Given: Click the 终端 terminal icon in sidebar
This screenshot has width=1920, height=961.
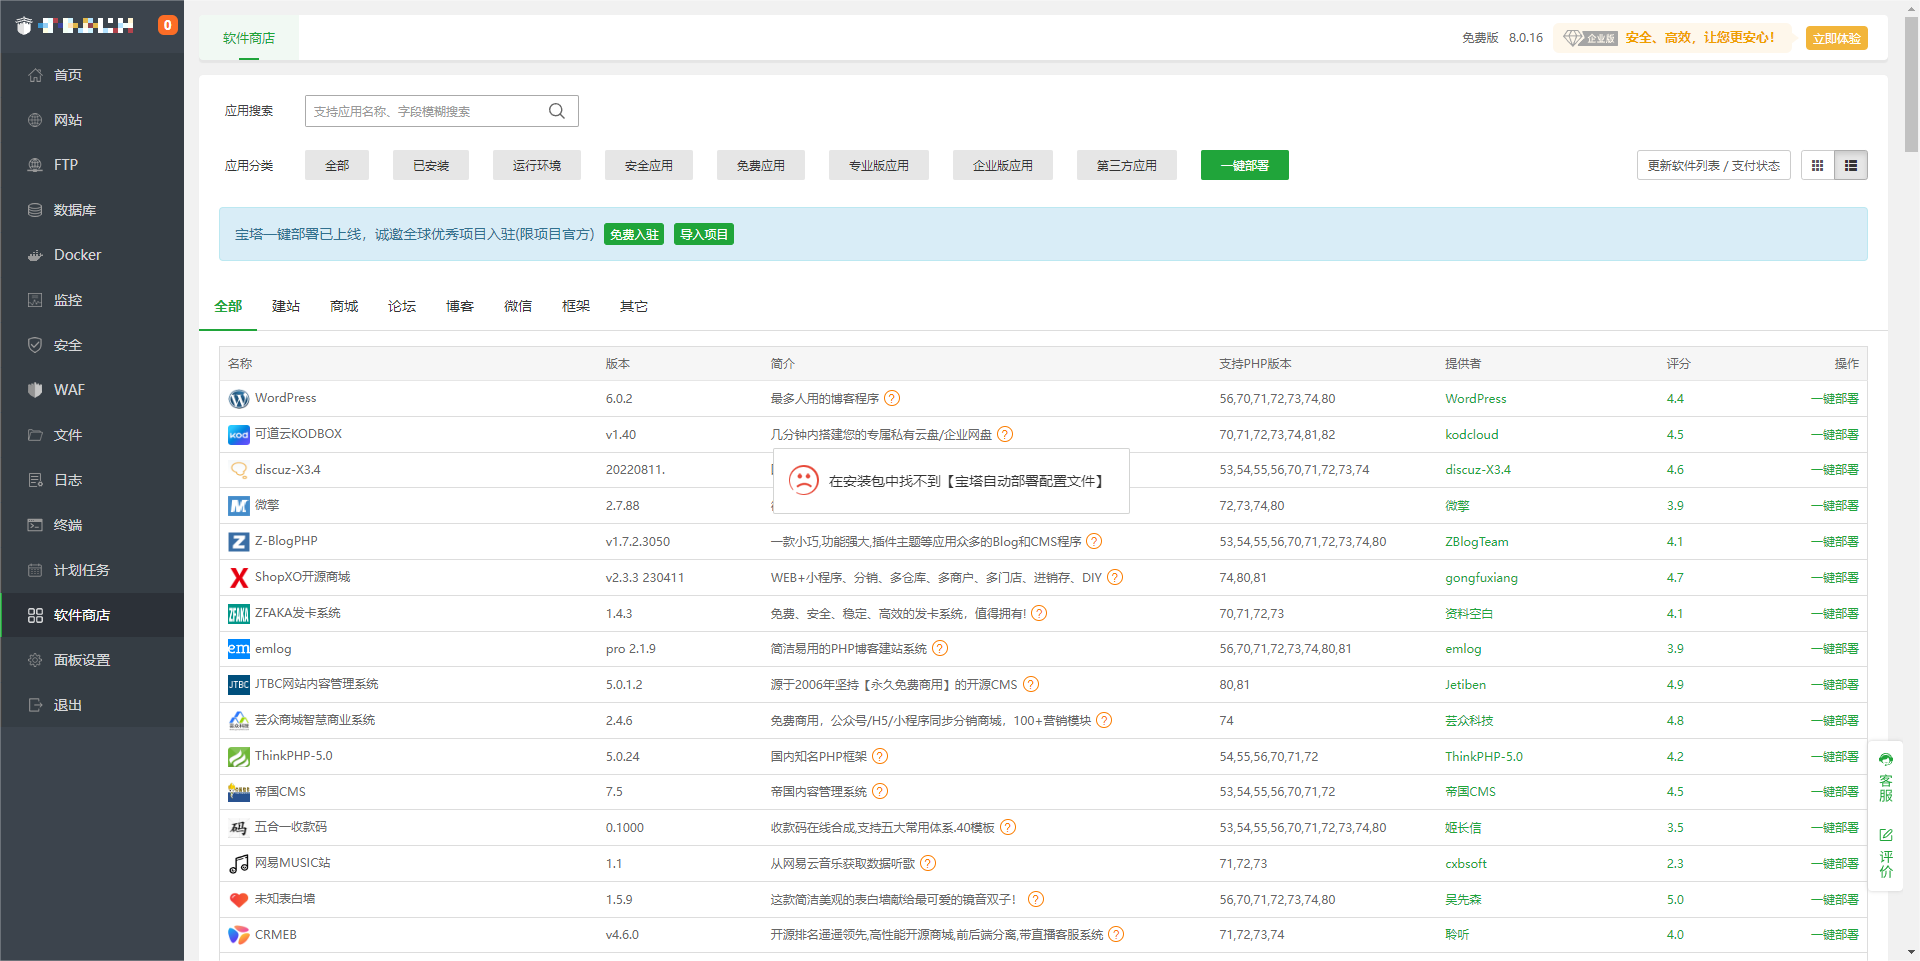Looking at the screenshot, I should pos(35,525).
